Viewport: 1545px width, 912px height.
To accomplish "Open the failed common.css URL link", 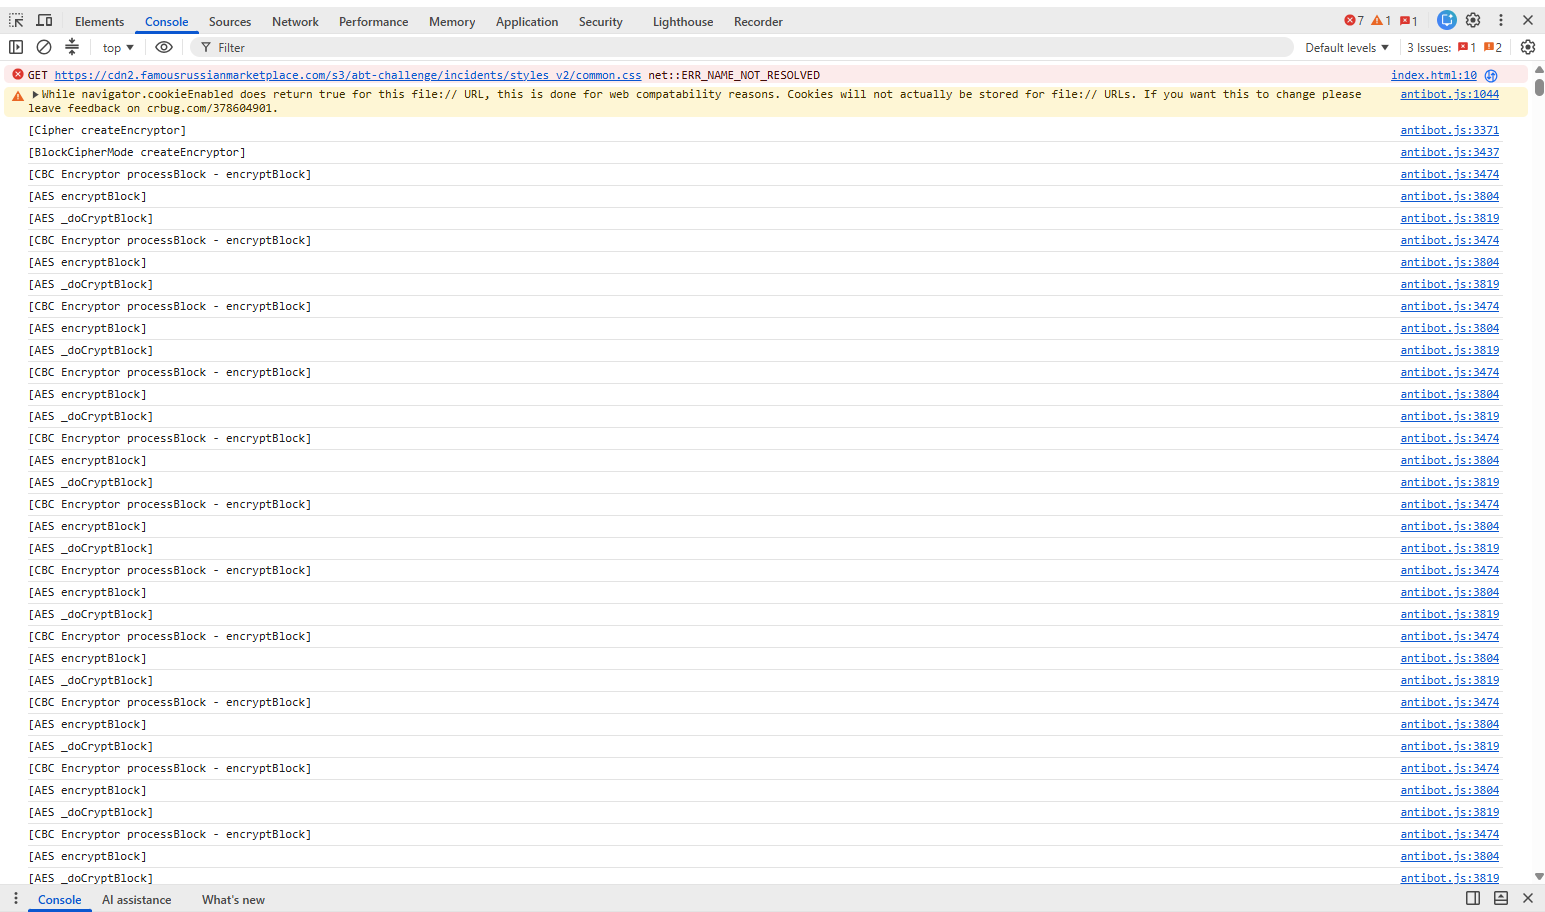I will (x=348, y=75).
